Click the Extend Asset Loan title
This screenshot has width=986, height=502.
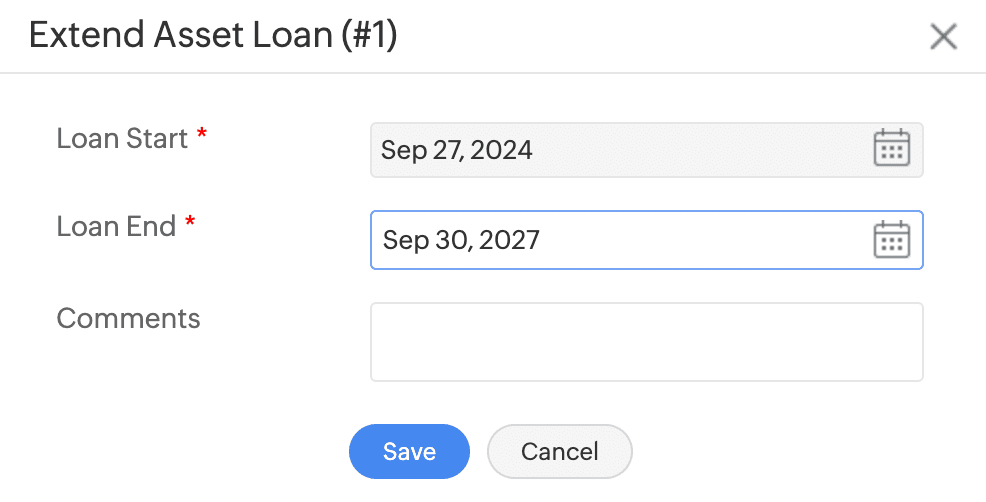(x=212, y=36)
